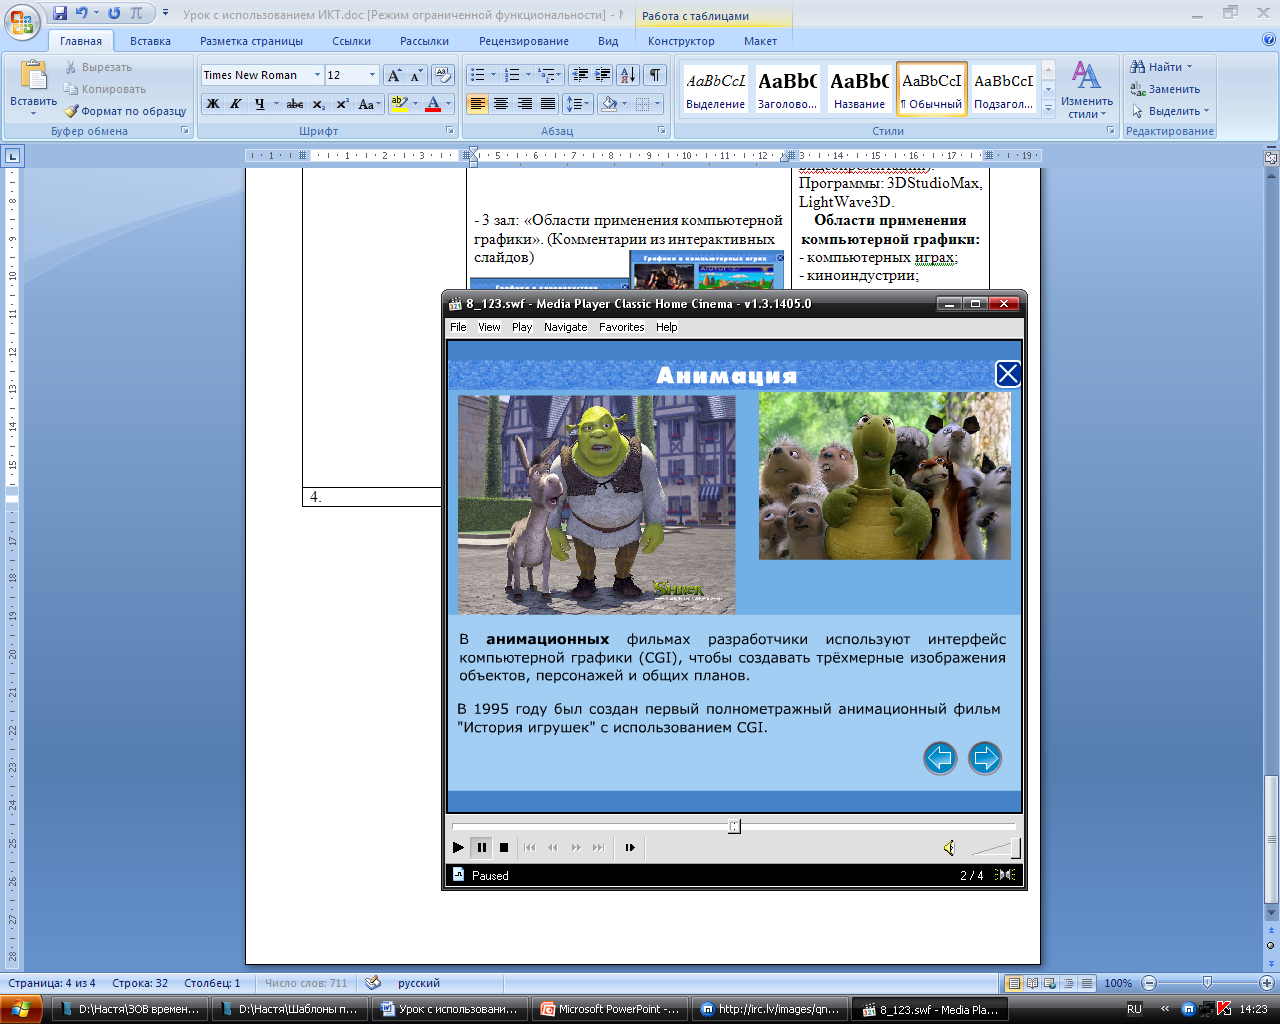Open the Конструктор table tab
The width and height of the screenshot is (1280, 1024).
[681, 41]
